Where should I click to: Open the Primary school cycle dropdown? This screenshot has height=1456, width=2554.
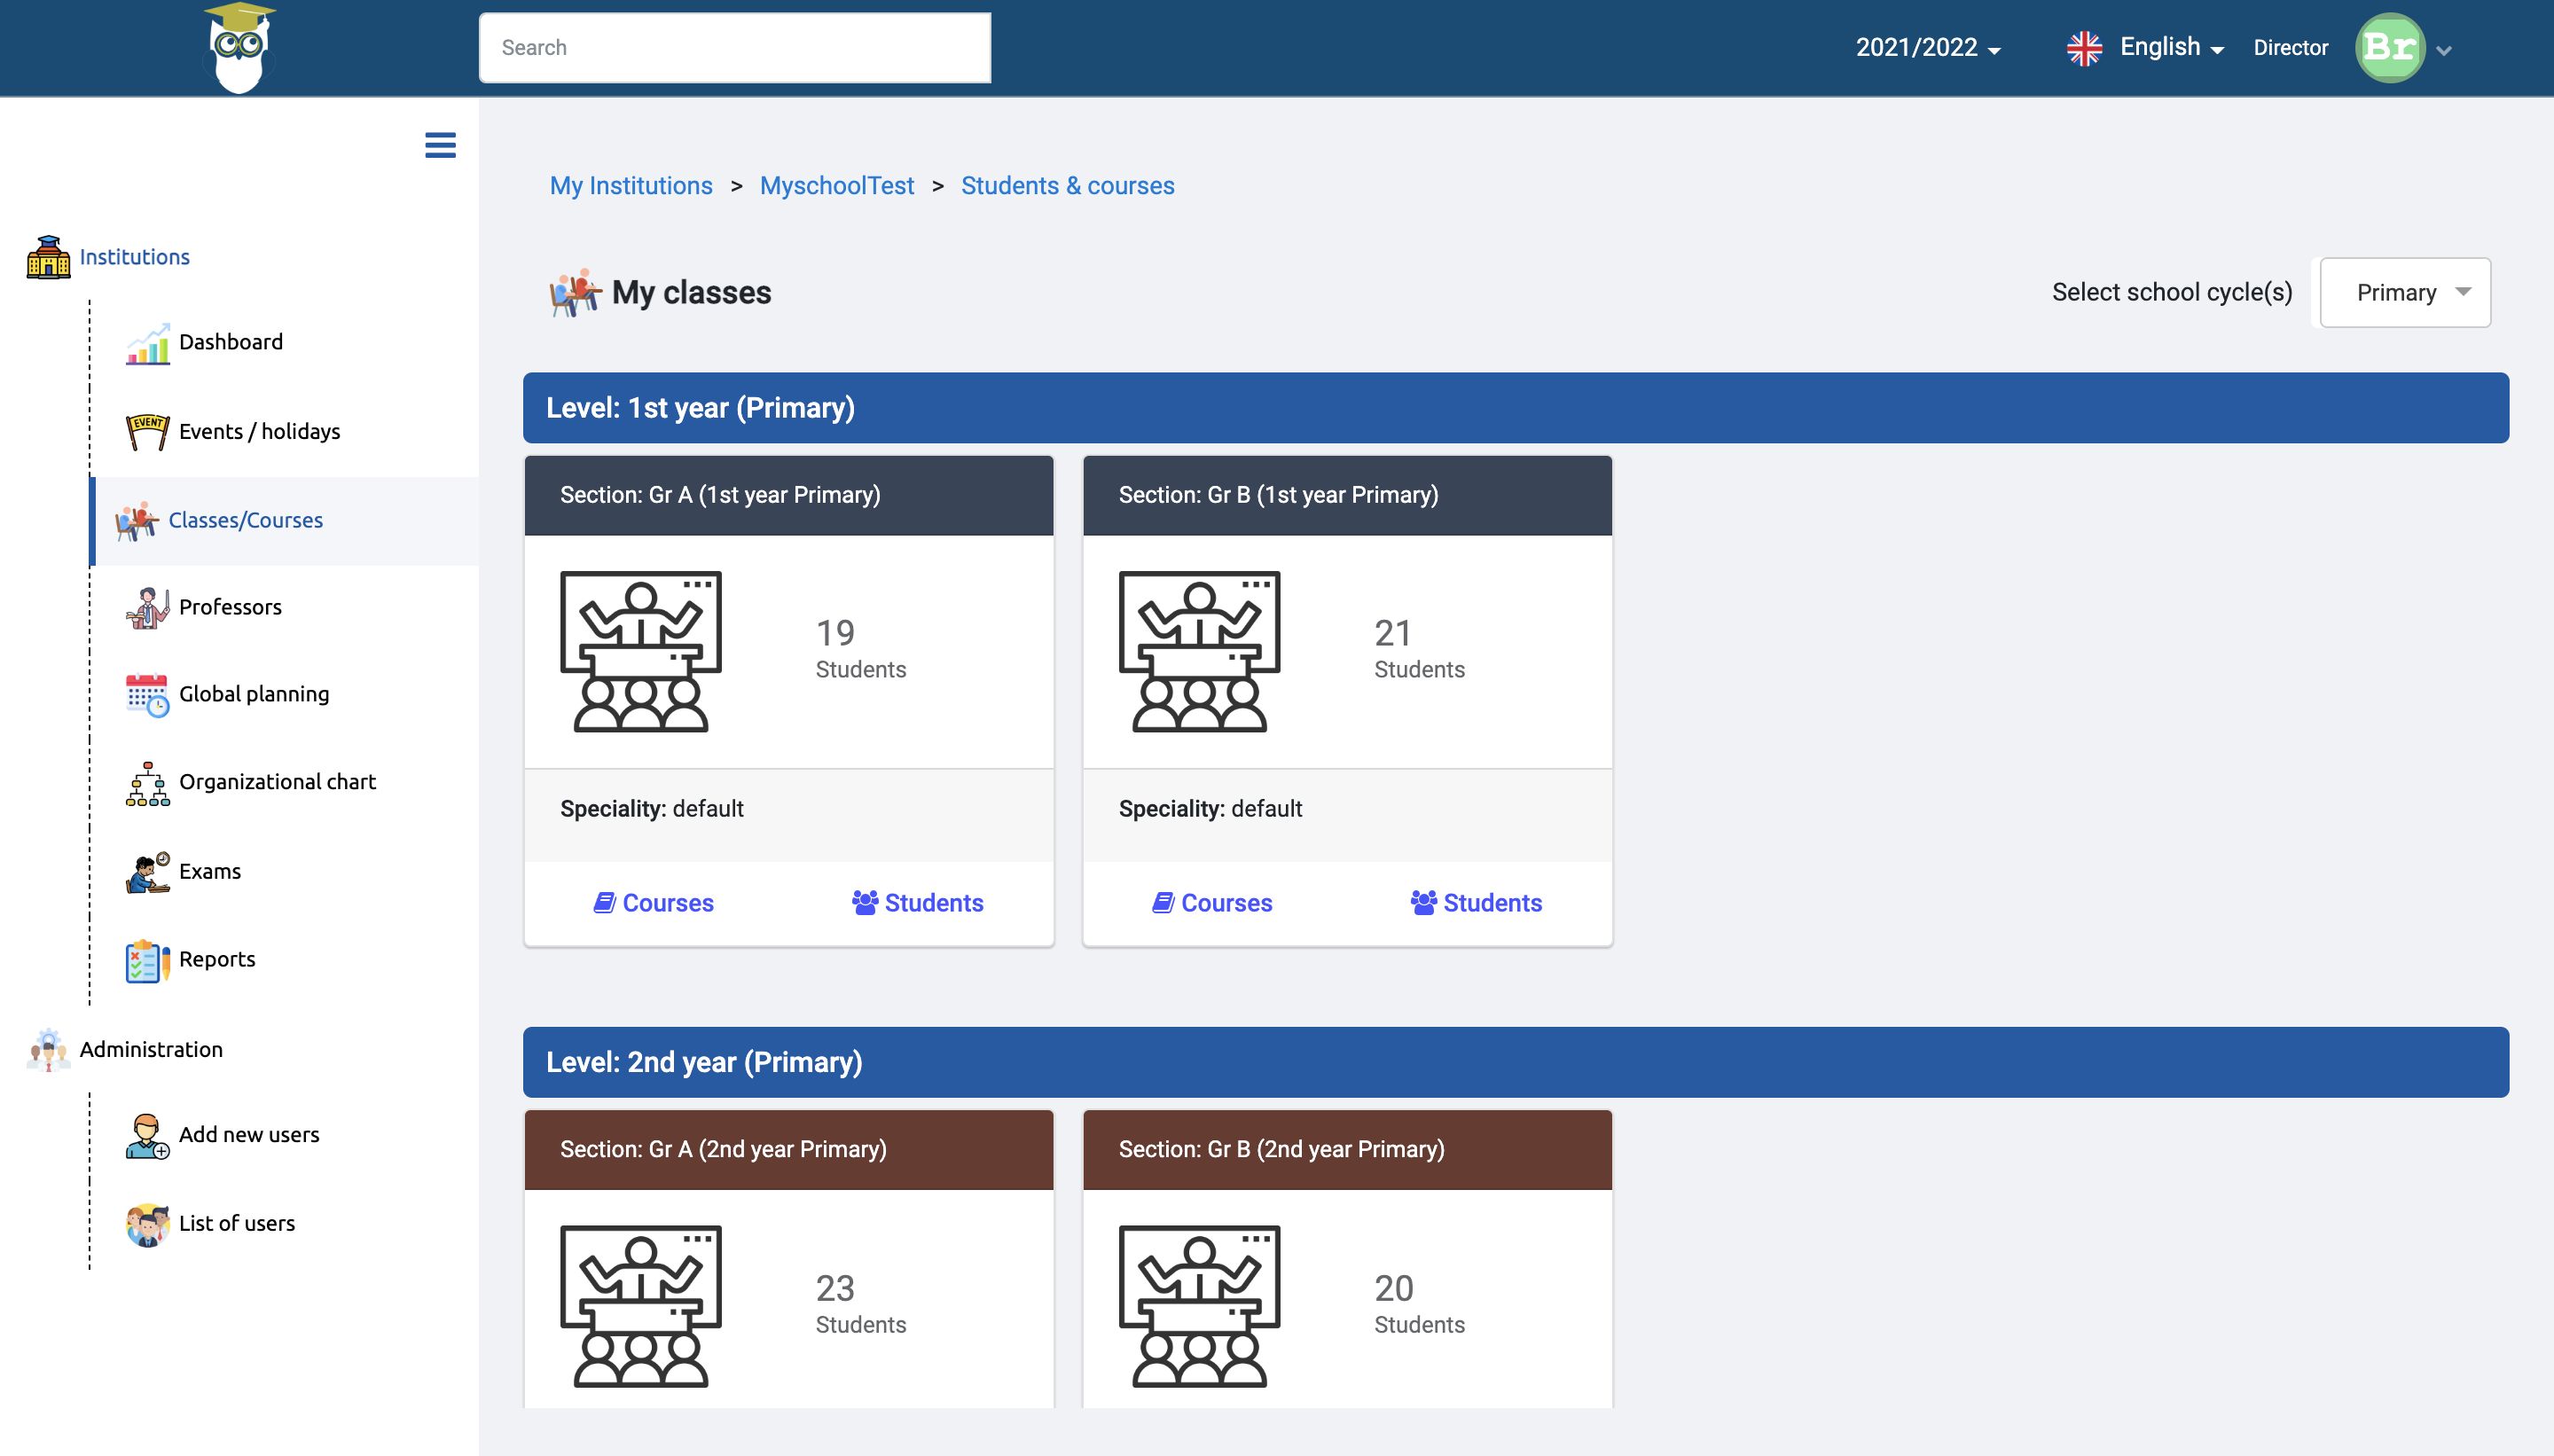(x=2405, y=292)
